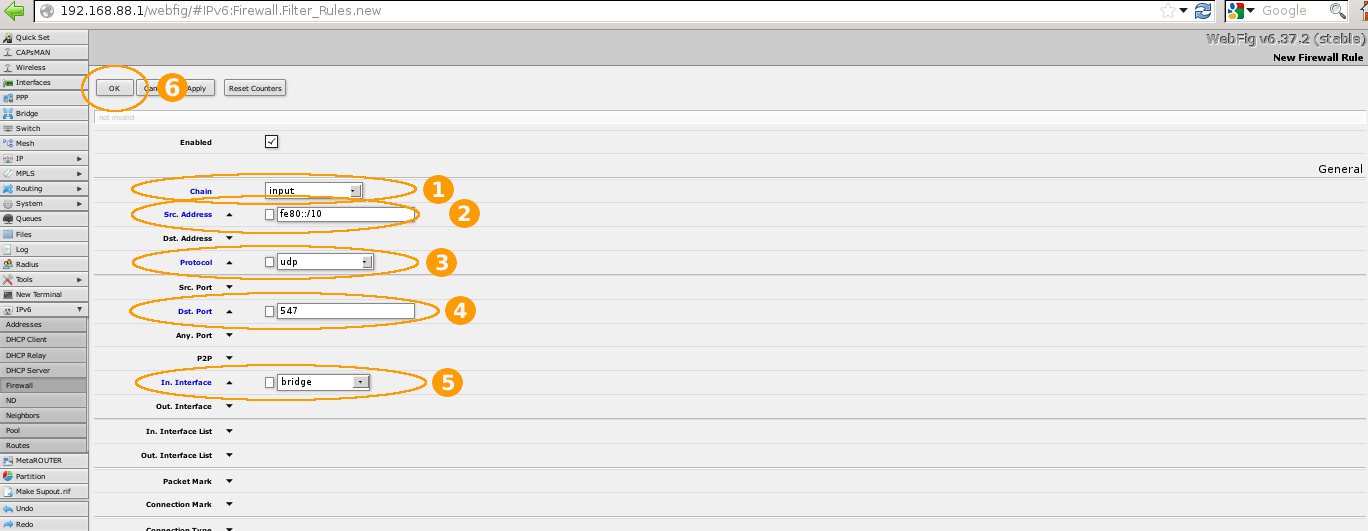Tick the Dst. Port invert checkbox
The width and height of the screenshot is (1368, 531).
(x=269, y=311)
